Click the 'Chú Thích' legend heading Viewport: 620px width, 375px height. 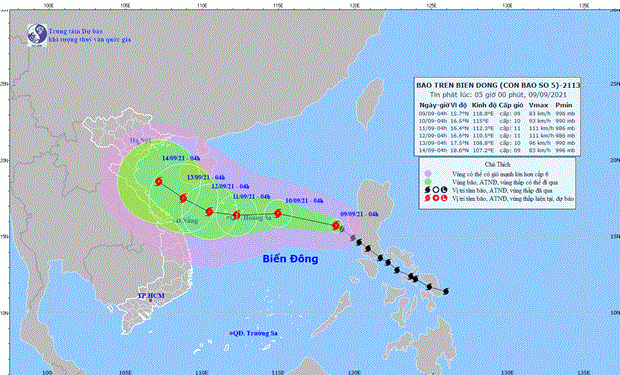[x=497, y=164]
